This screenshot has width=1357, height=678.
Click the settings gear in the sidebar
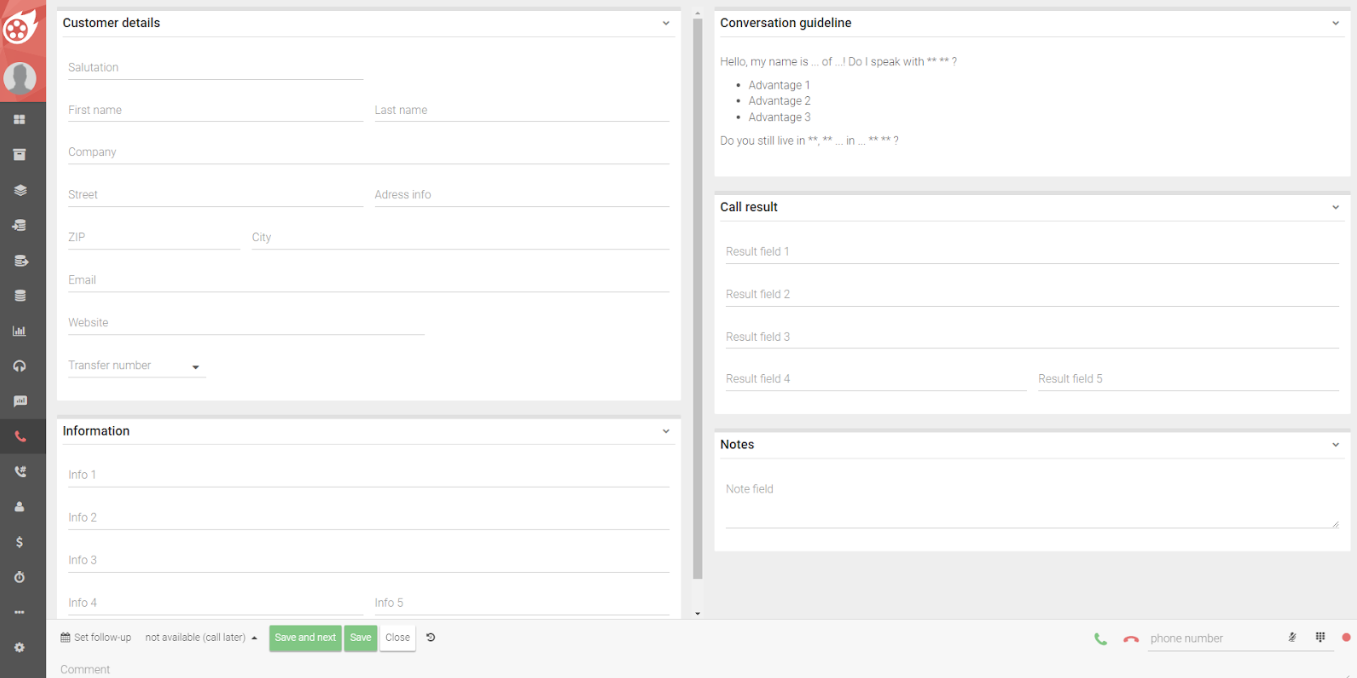[19, 648]
